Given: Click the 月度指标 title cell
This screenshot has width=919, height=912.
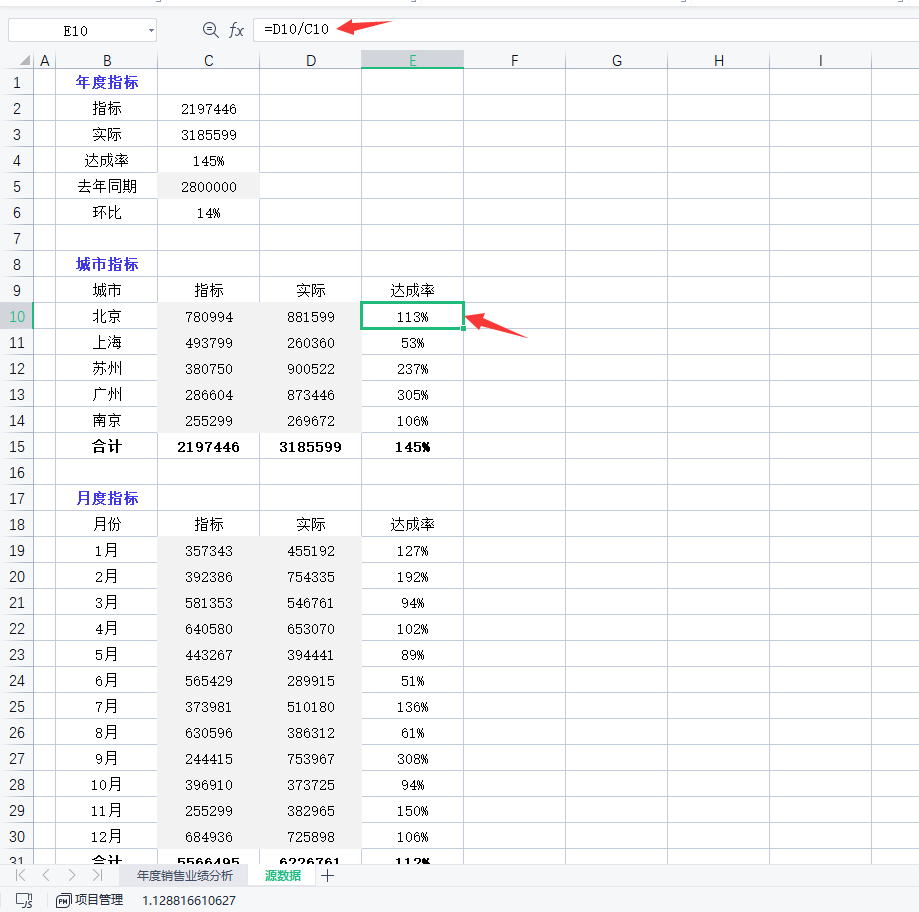Looking at the screenshot, I should (x=107, y=498).
